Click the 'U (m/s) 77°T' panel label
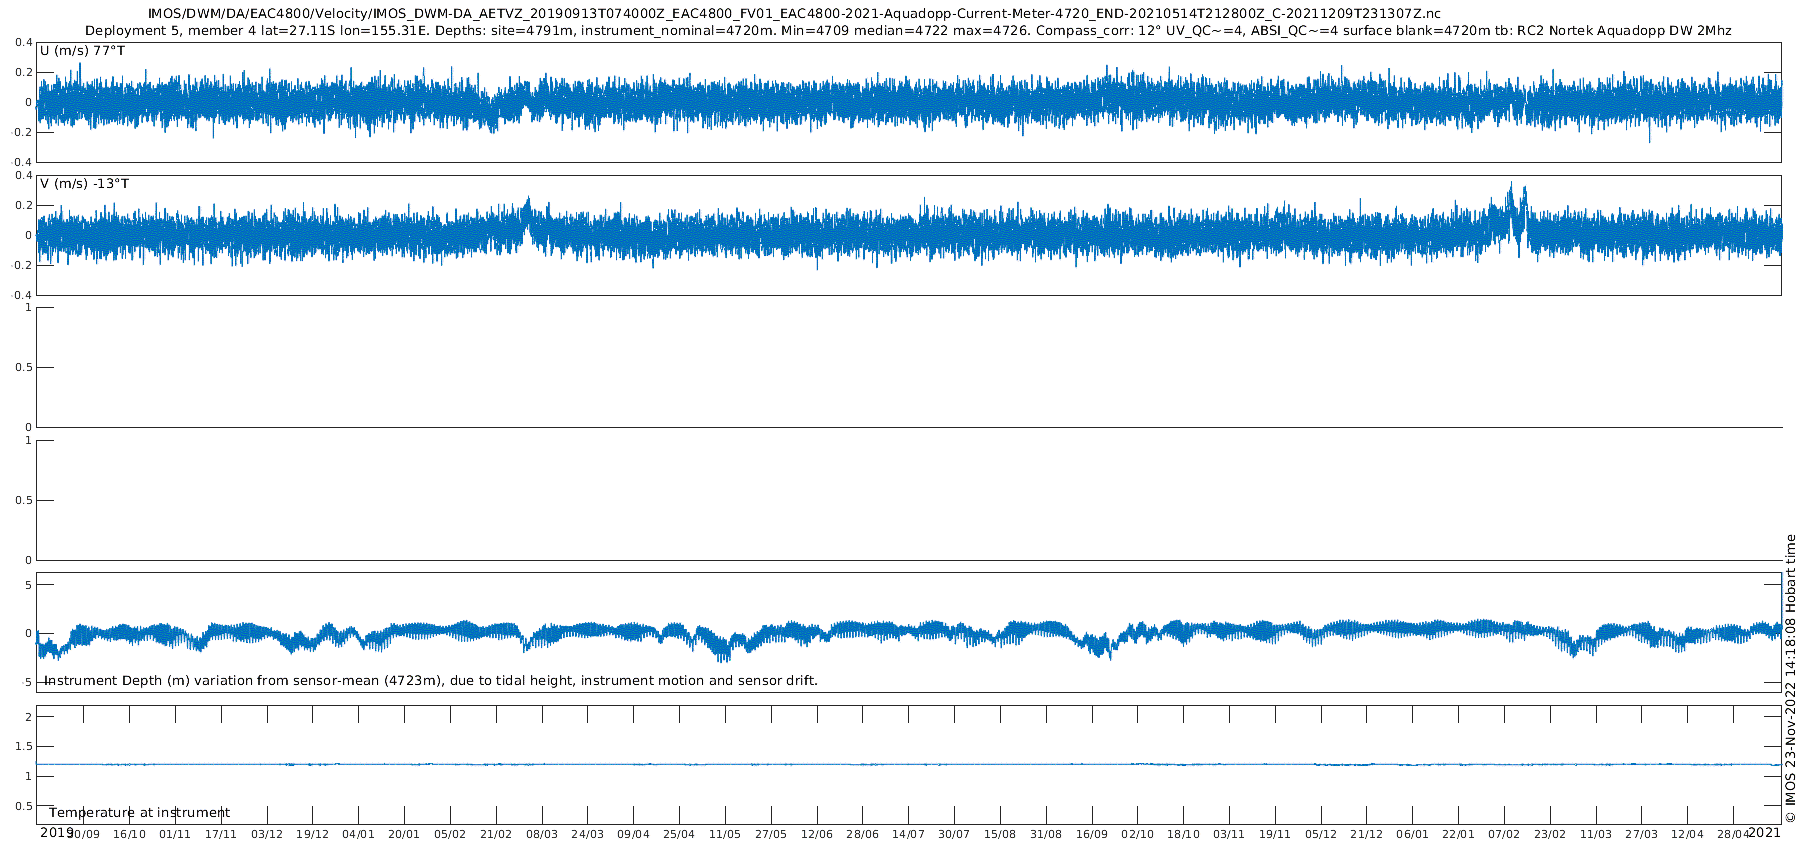 click(x=82, y=50)
